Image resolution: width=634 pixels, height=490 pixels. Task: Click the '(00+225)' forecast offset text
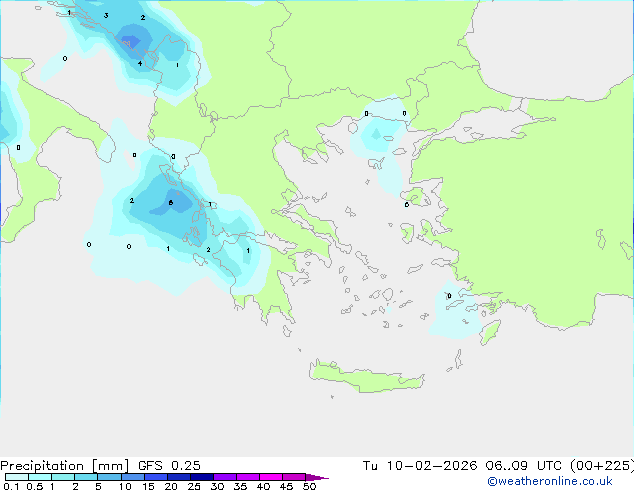click(602, 466)
